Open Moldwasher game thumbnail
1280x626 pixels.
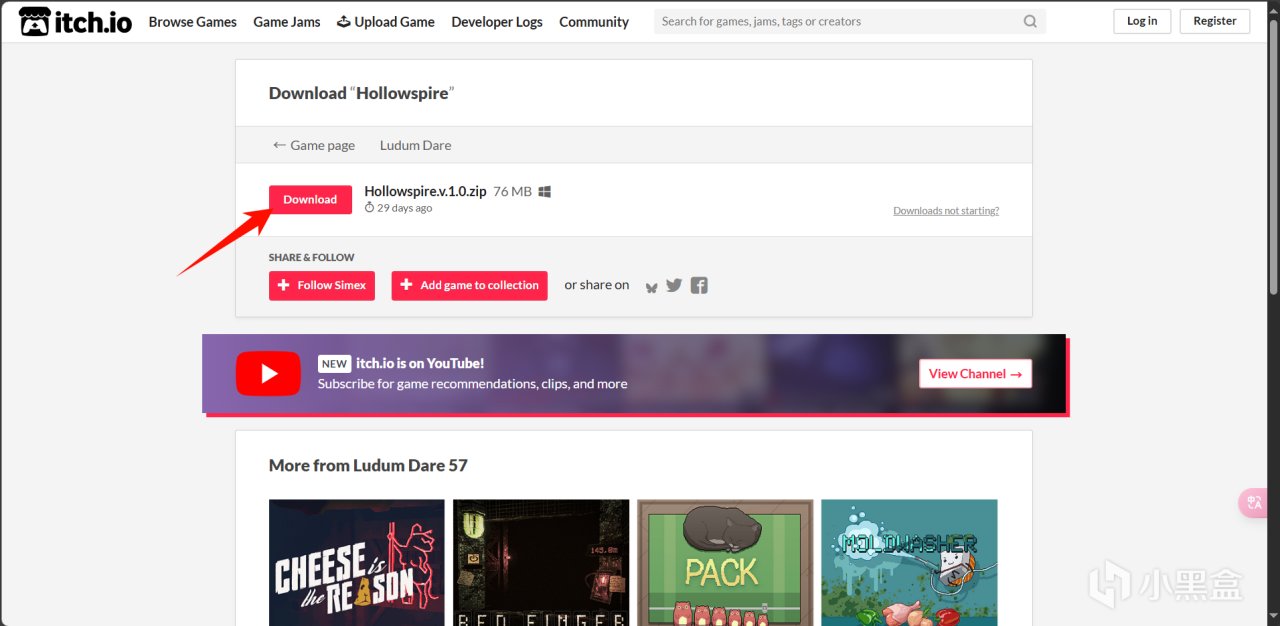[909, 563]
